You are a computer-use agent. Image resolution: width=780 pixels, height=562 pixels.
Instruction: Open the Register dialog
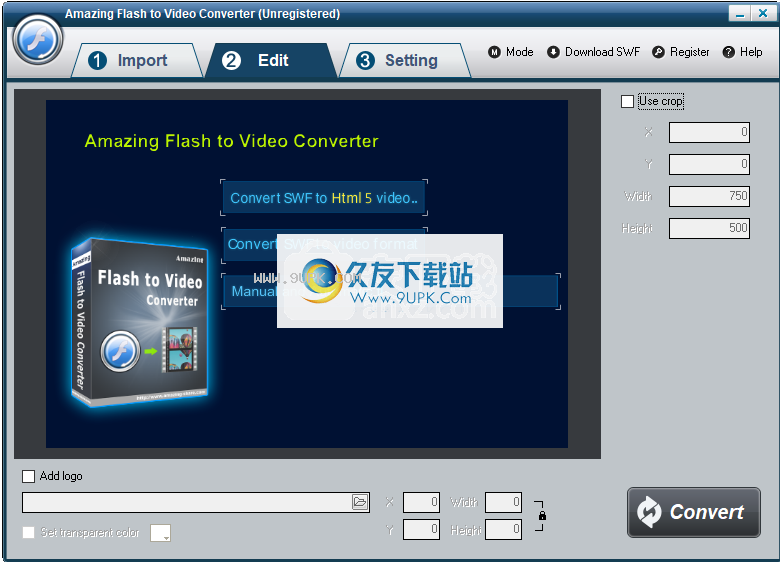tap(681, 52)
